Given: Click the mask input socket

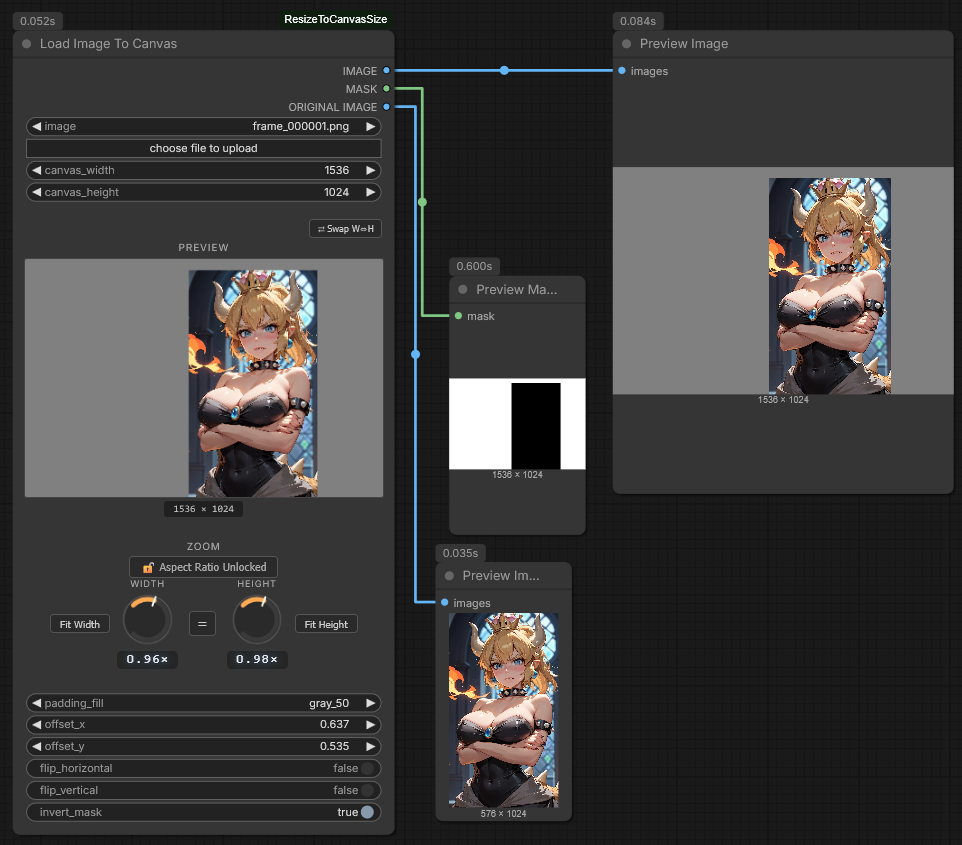Looking at the screenshot, I should (x=458, y=316).
